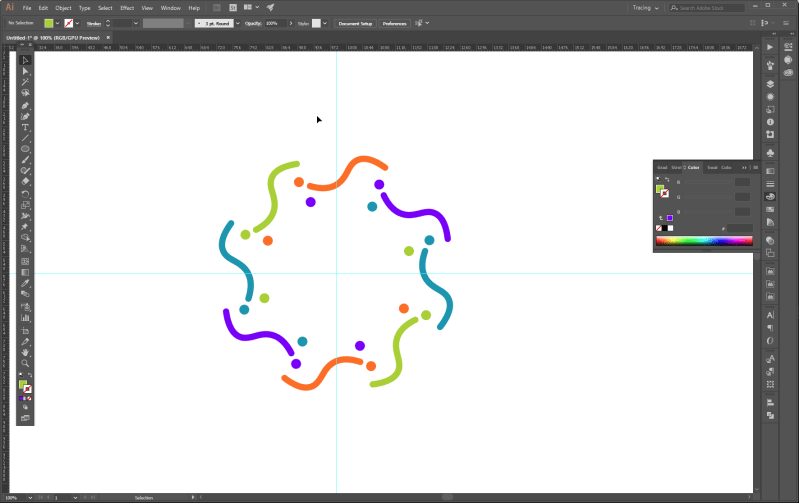Screen dimensions: 799x503
Task: Open the brush definition 3 pt. Round dropdown
Action: 237,23
